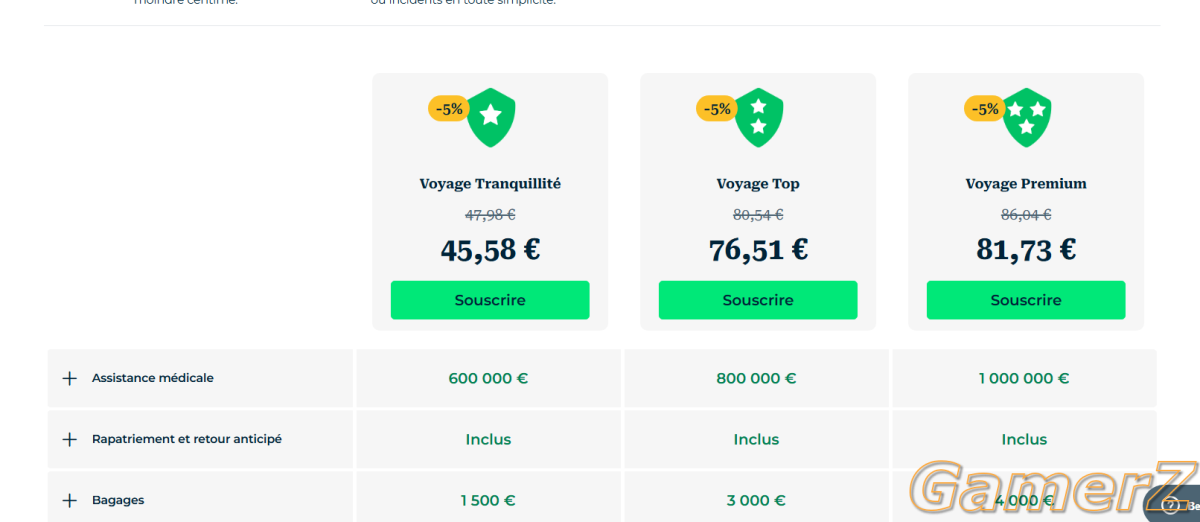Select the Voyage Tranquillité plan title
1200x522 pixels.
click(490, 184)
